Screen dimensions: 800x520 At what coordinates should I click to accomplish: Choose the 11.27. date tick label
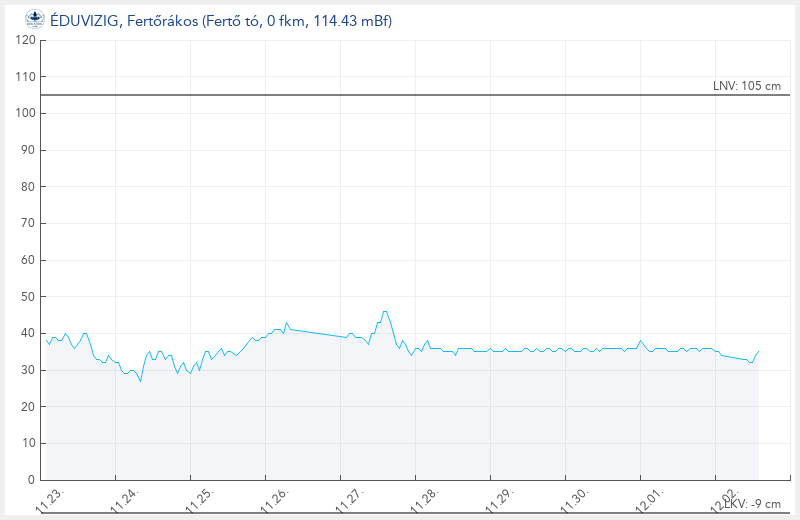point(350,500)
